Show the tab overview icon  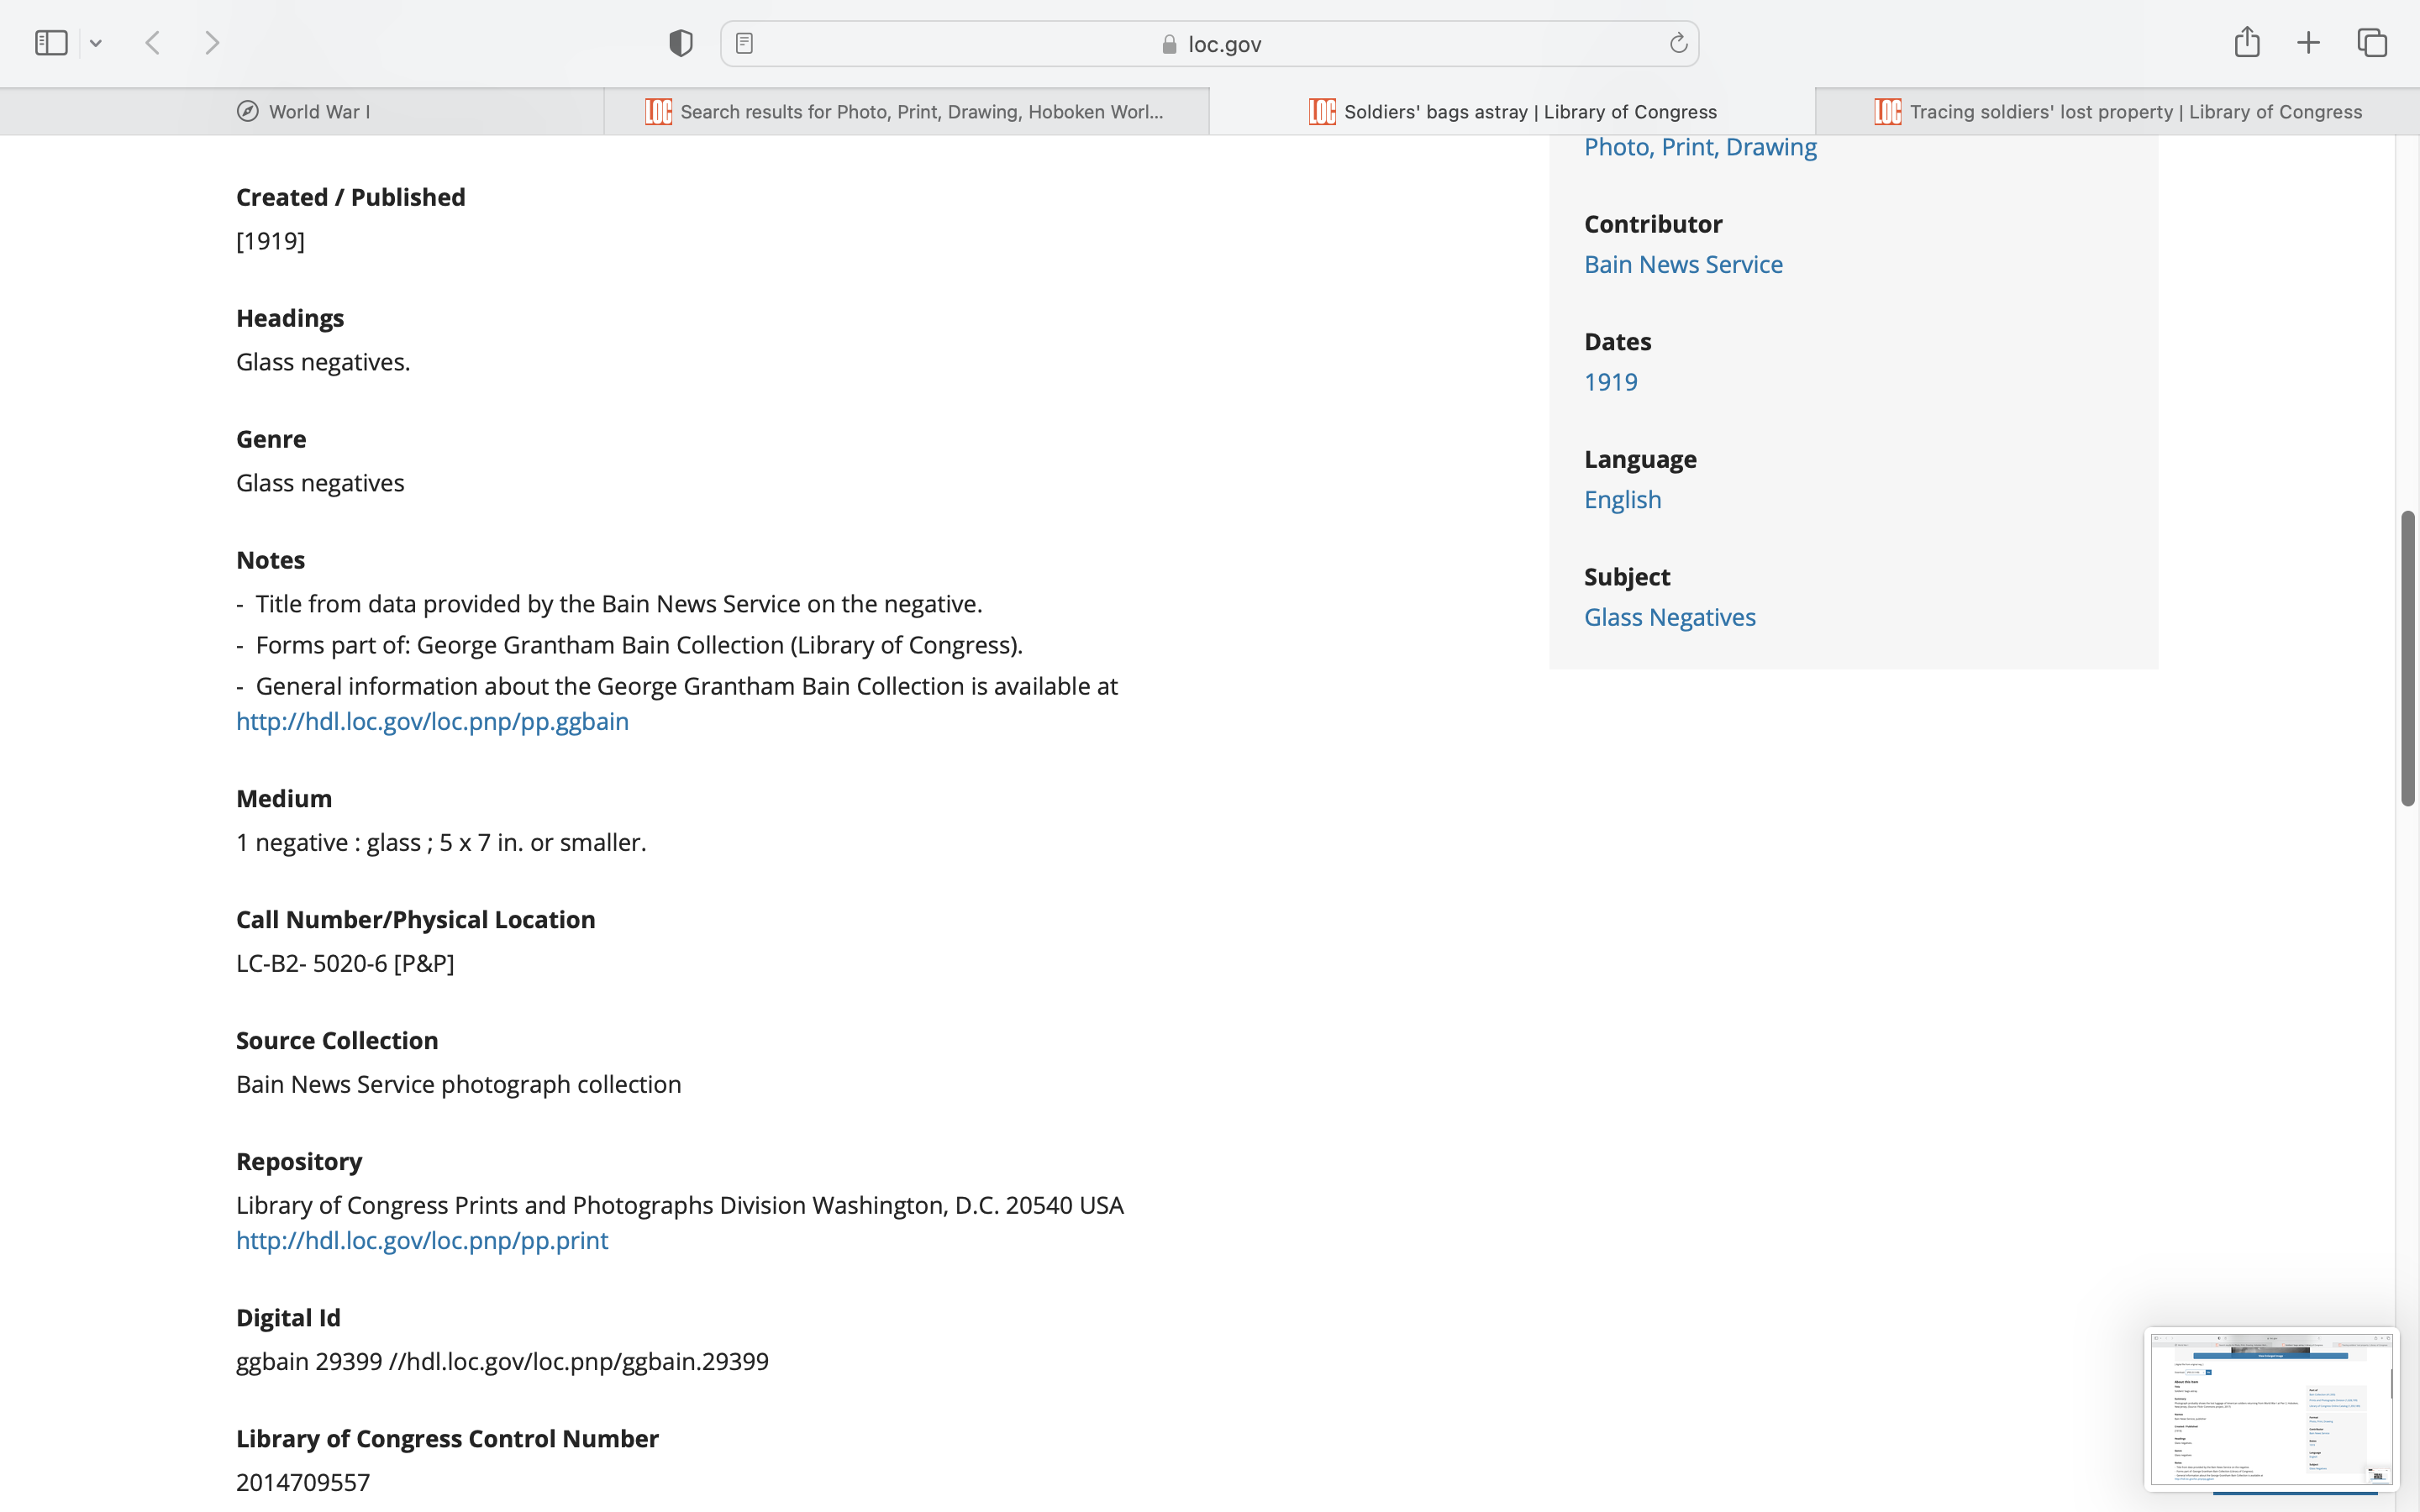click(x=2372, y=43)
